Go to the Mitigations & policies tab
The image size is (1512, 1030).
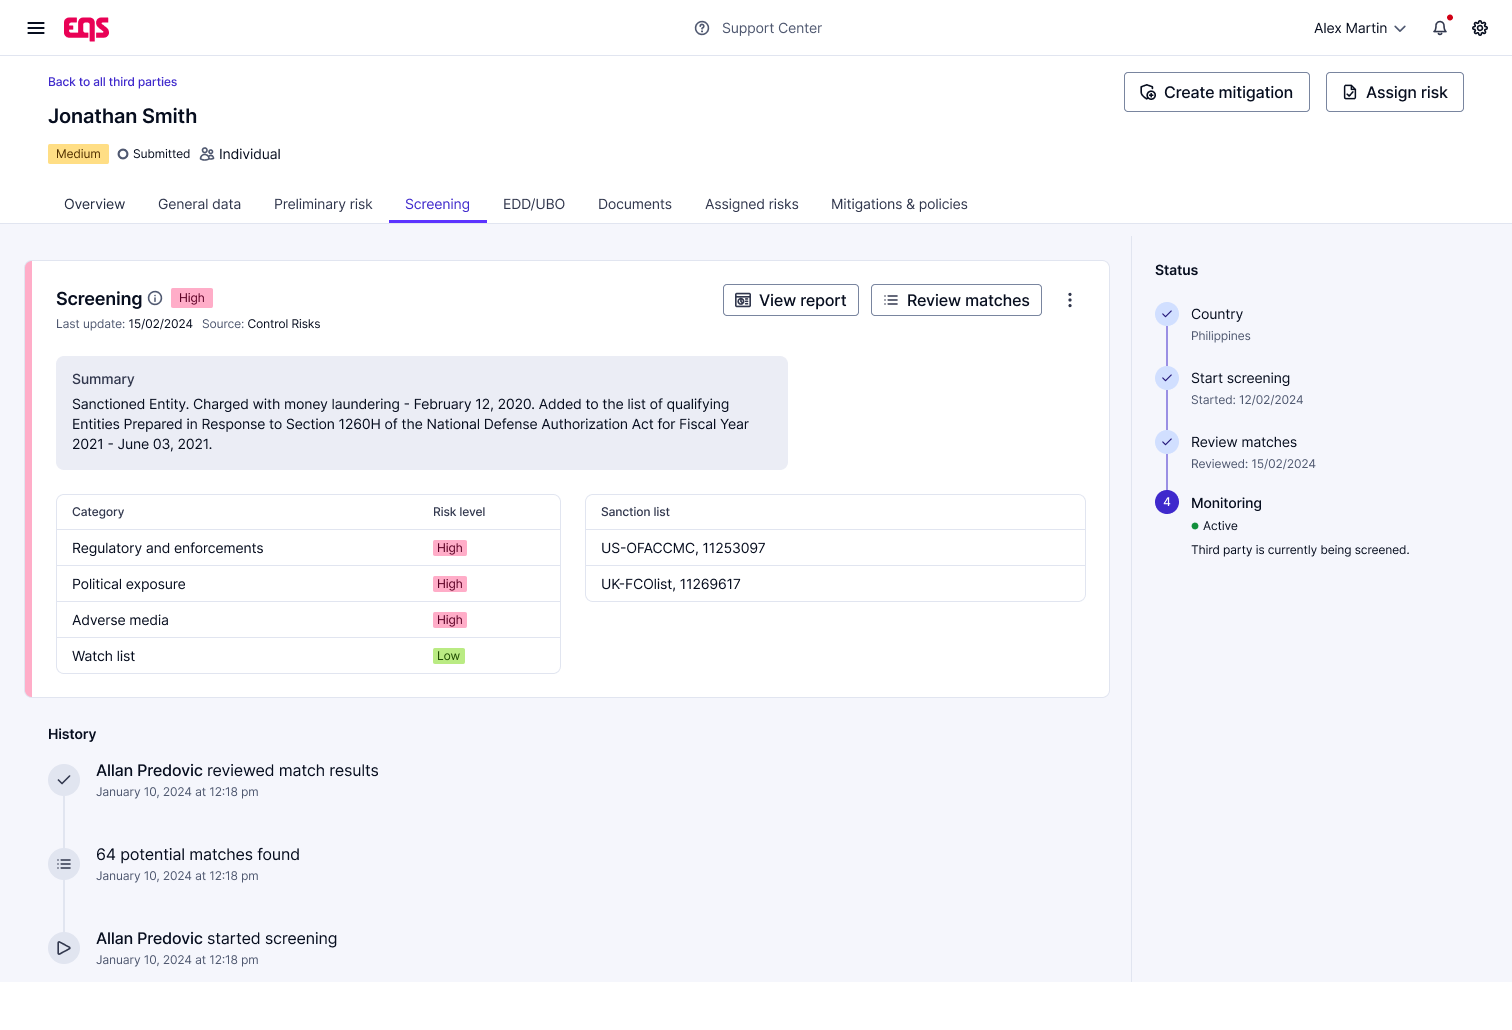[x=899, y=204]
